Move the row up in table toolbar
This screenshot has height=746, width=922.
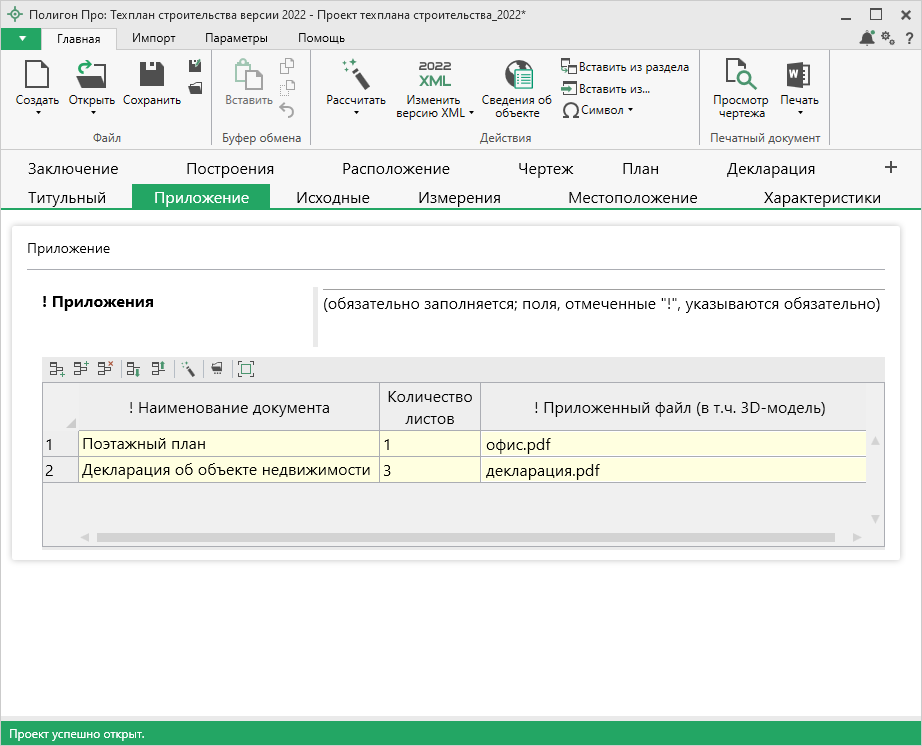(x=158, y=369)
